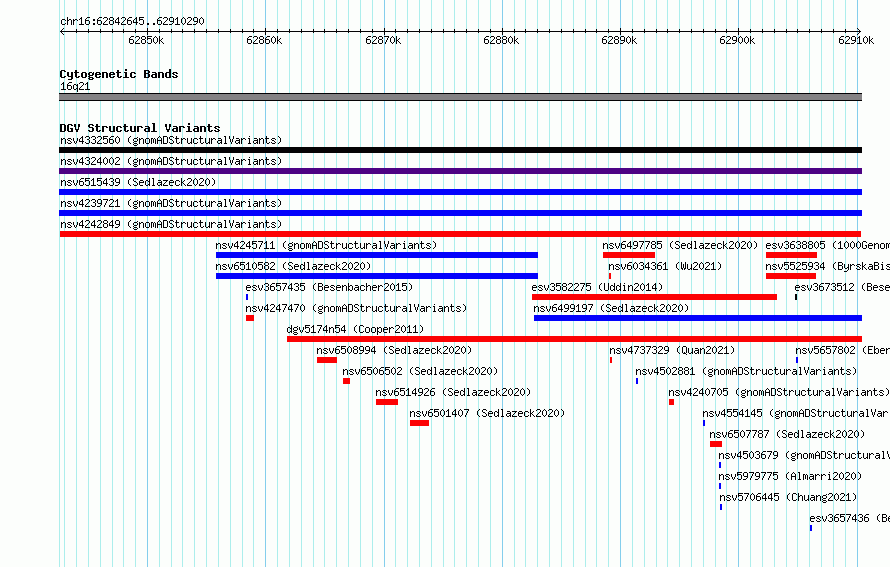Screen dimensions: 890x567
Task: Open esv3657436 variant label
Action: pyautogui.click(x=849, y=518)
